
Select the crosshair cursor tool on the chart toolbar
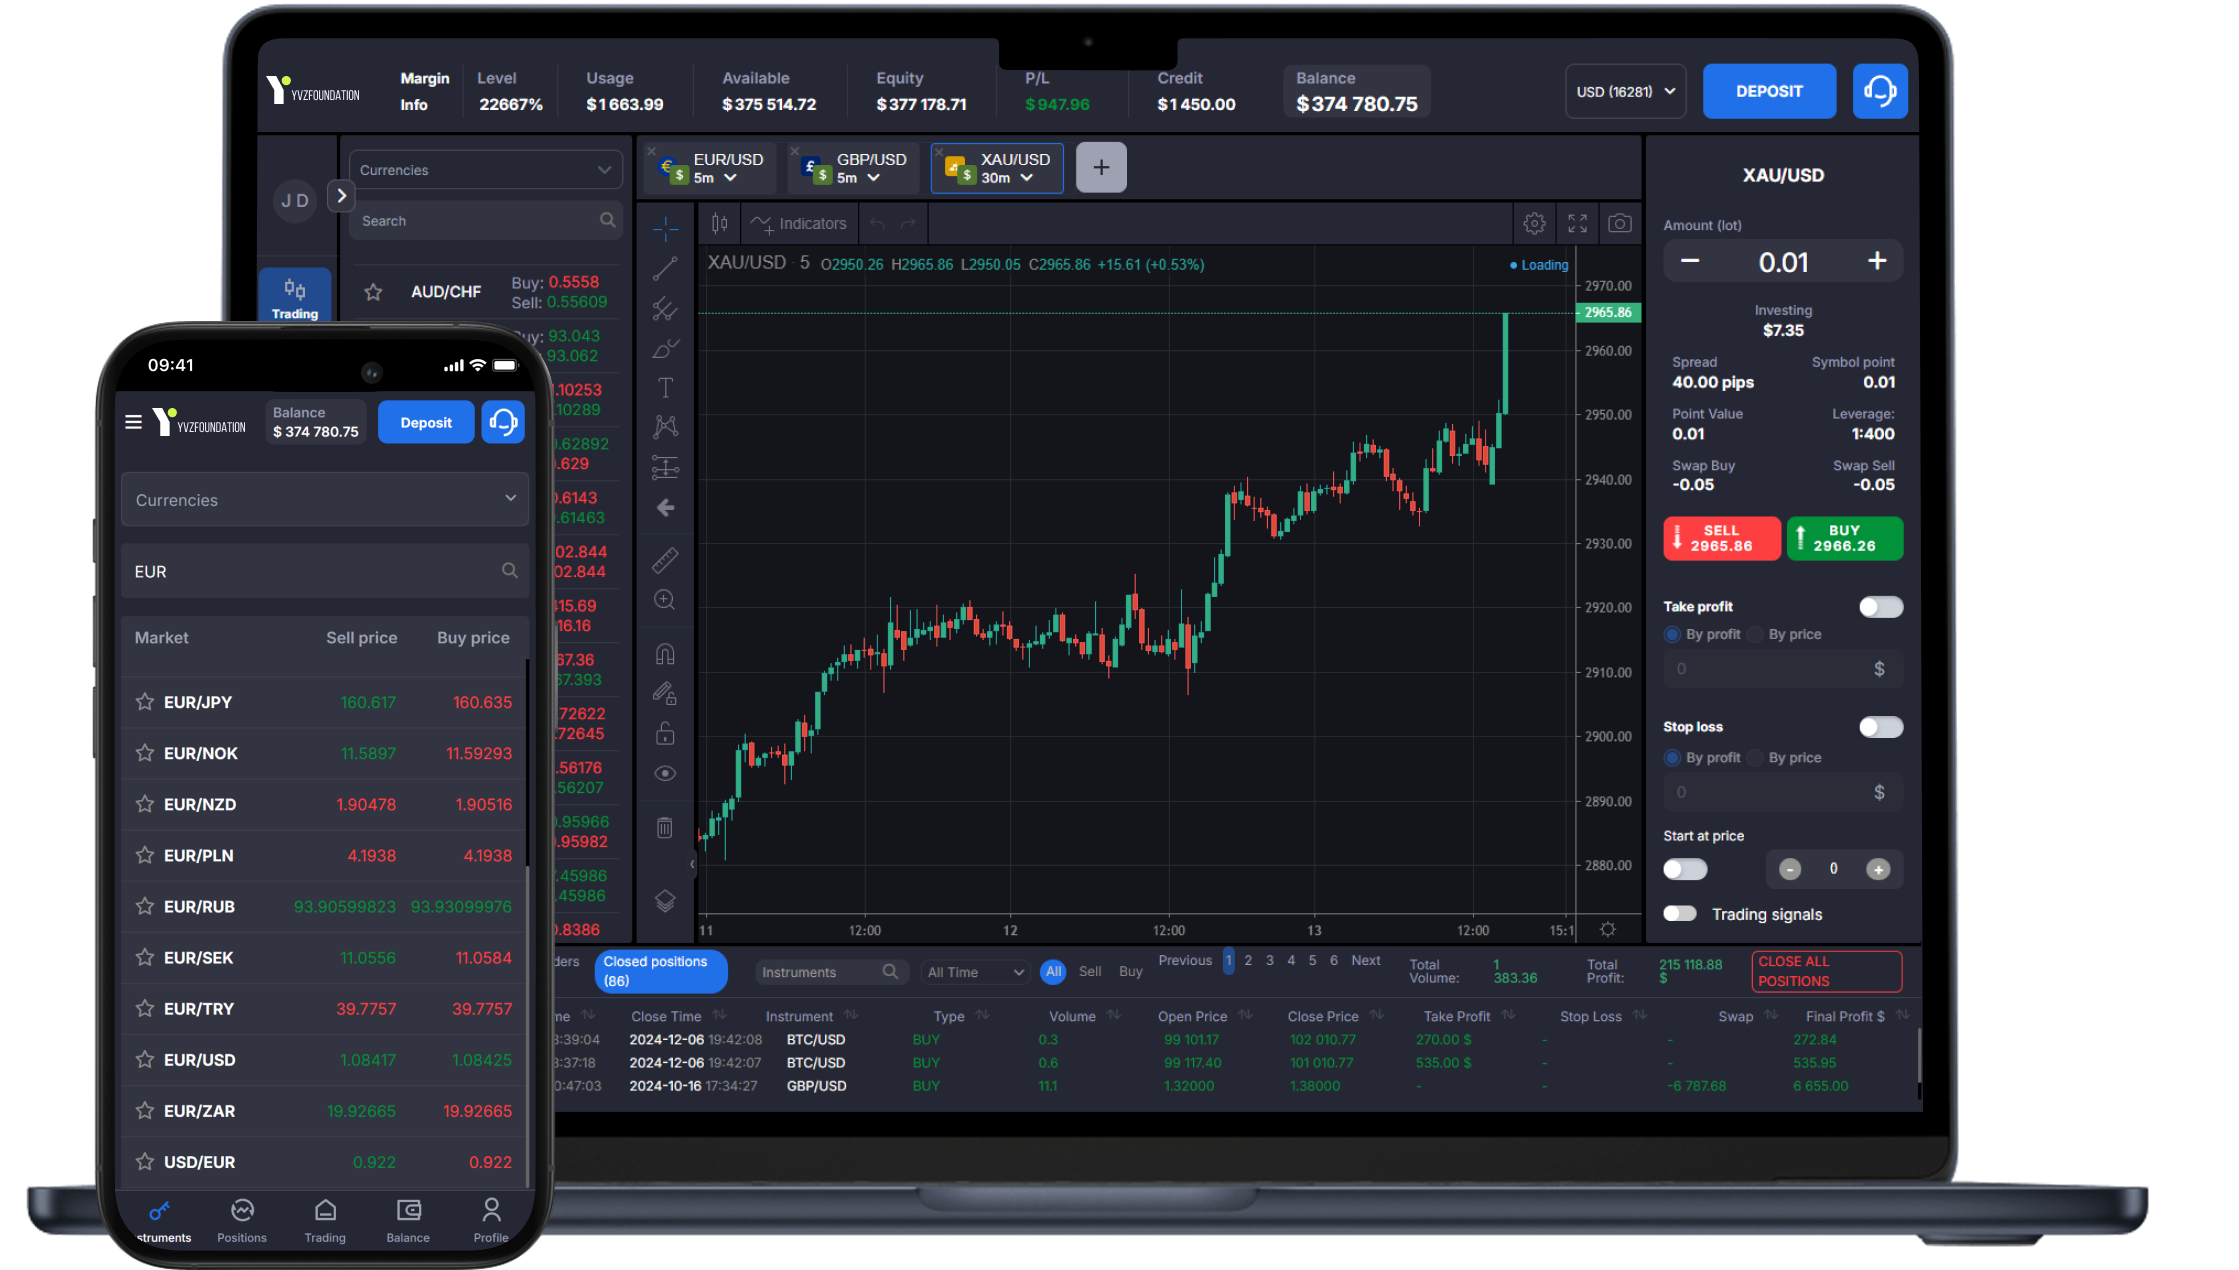tap(665, 229)
